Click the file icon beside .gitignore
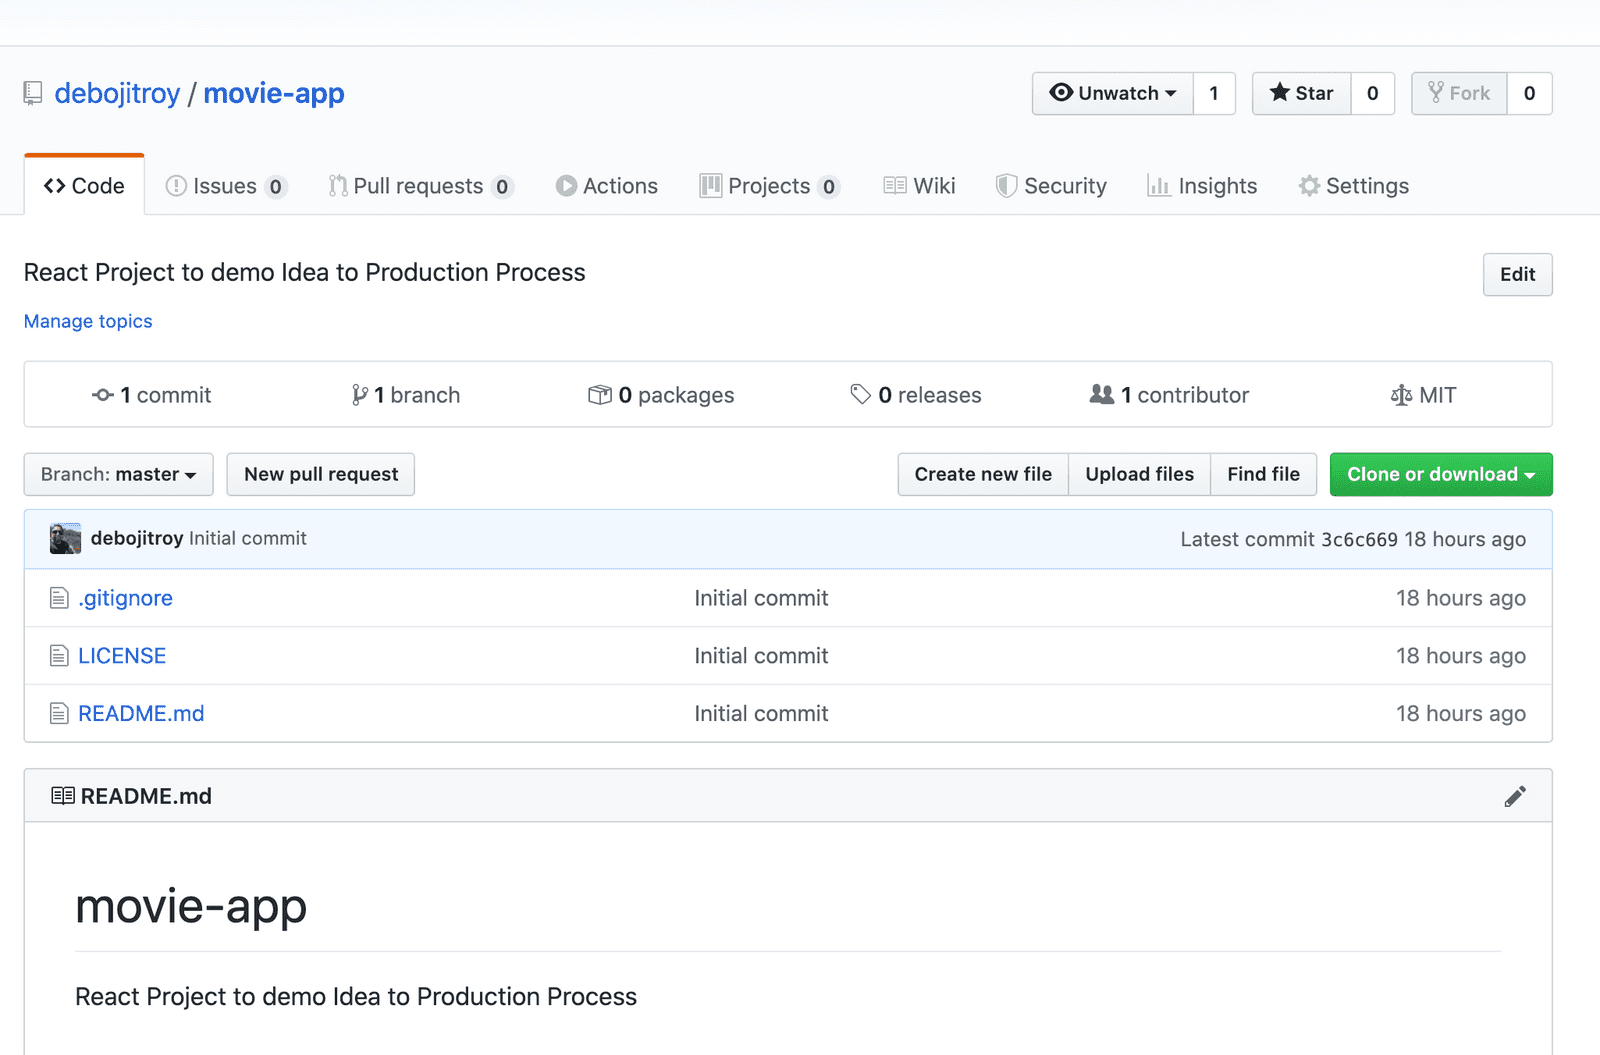 click(59, 597)
